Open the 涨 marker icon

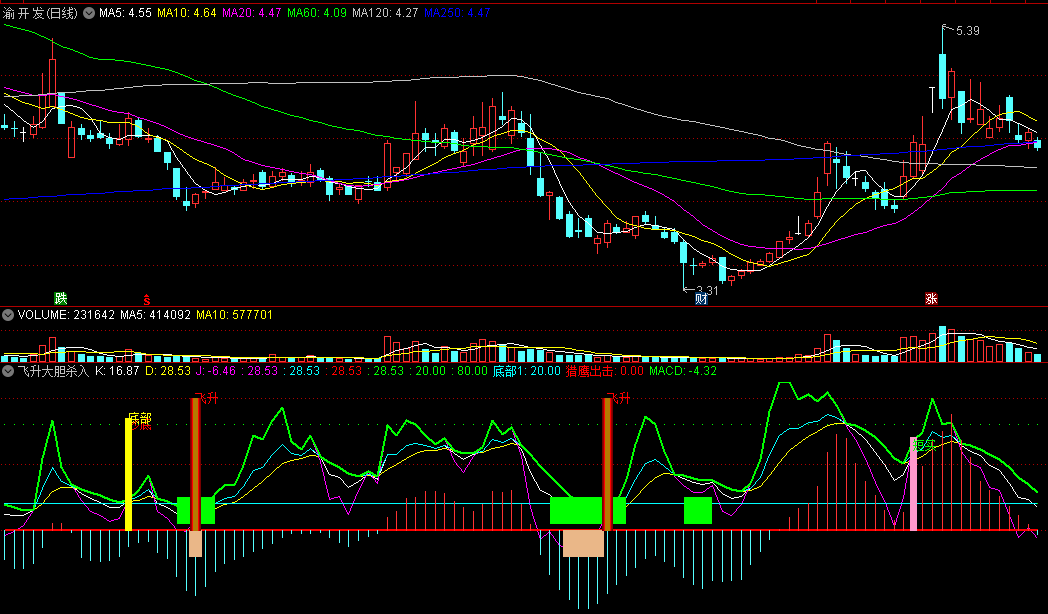(931, 299)
